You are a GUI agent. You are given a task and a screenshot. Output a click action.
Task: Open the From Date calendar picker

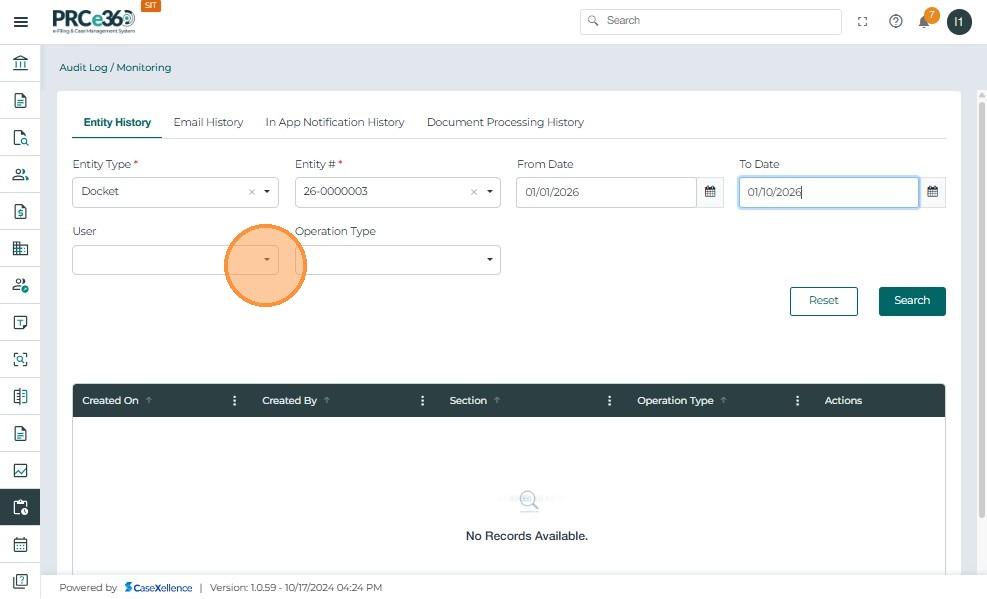click(710, 192)
